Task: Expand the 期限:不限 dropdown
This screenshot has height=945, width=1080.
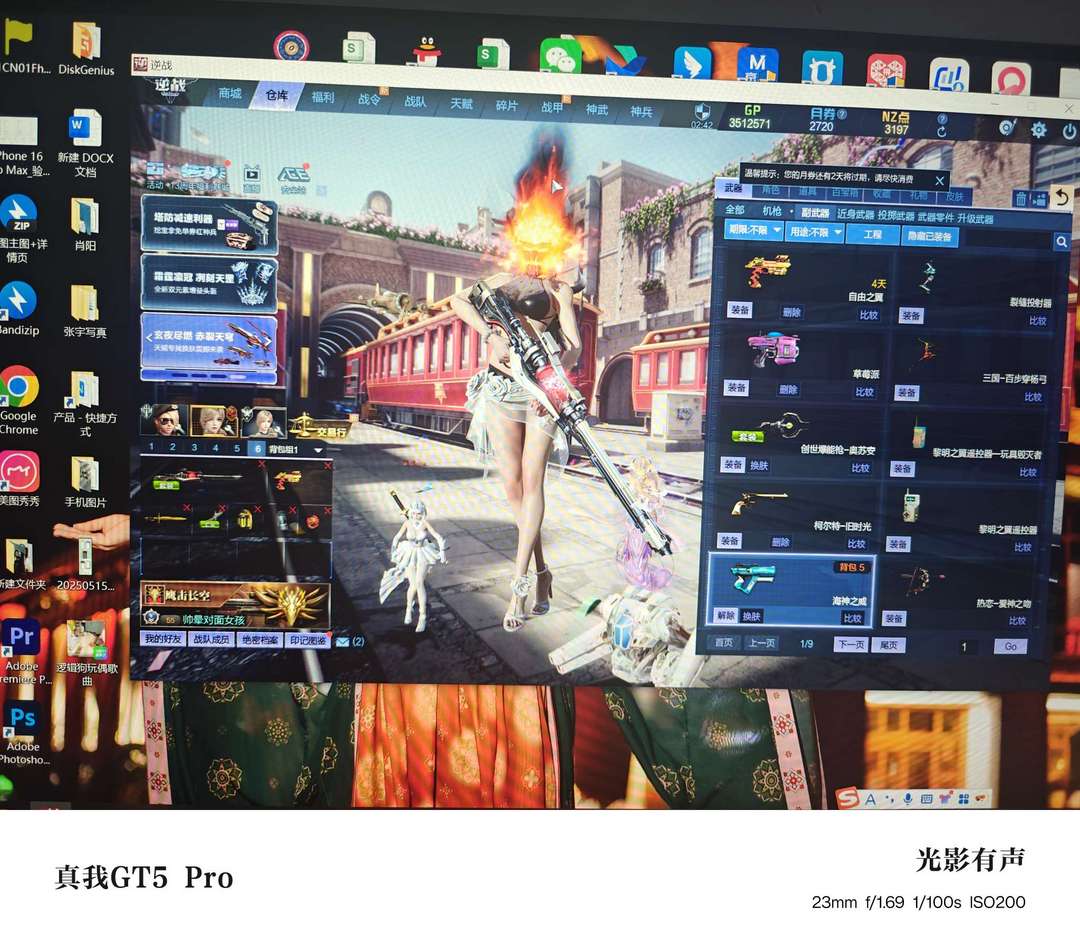Action: (x=753, y=232)
